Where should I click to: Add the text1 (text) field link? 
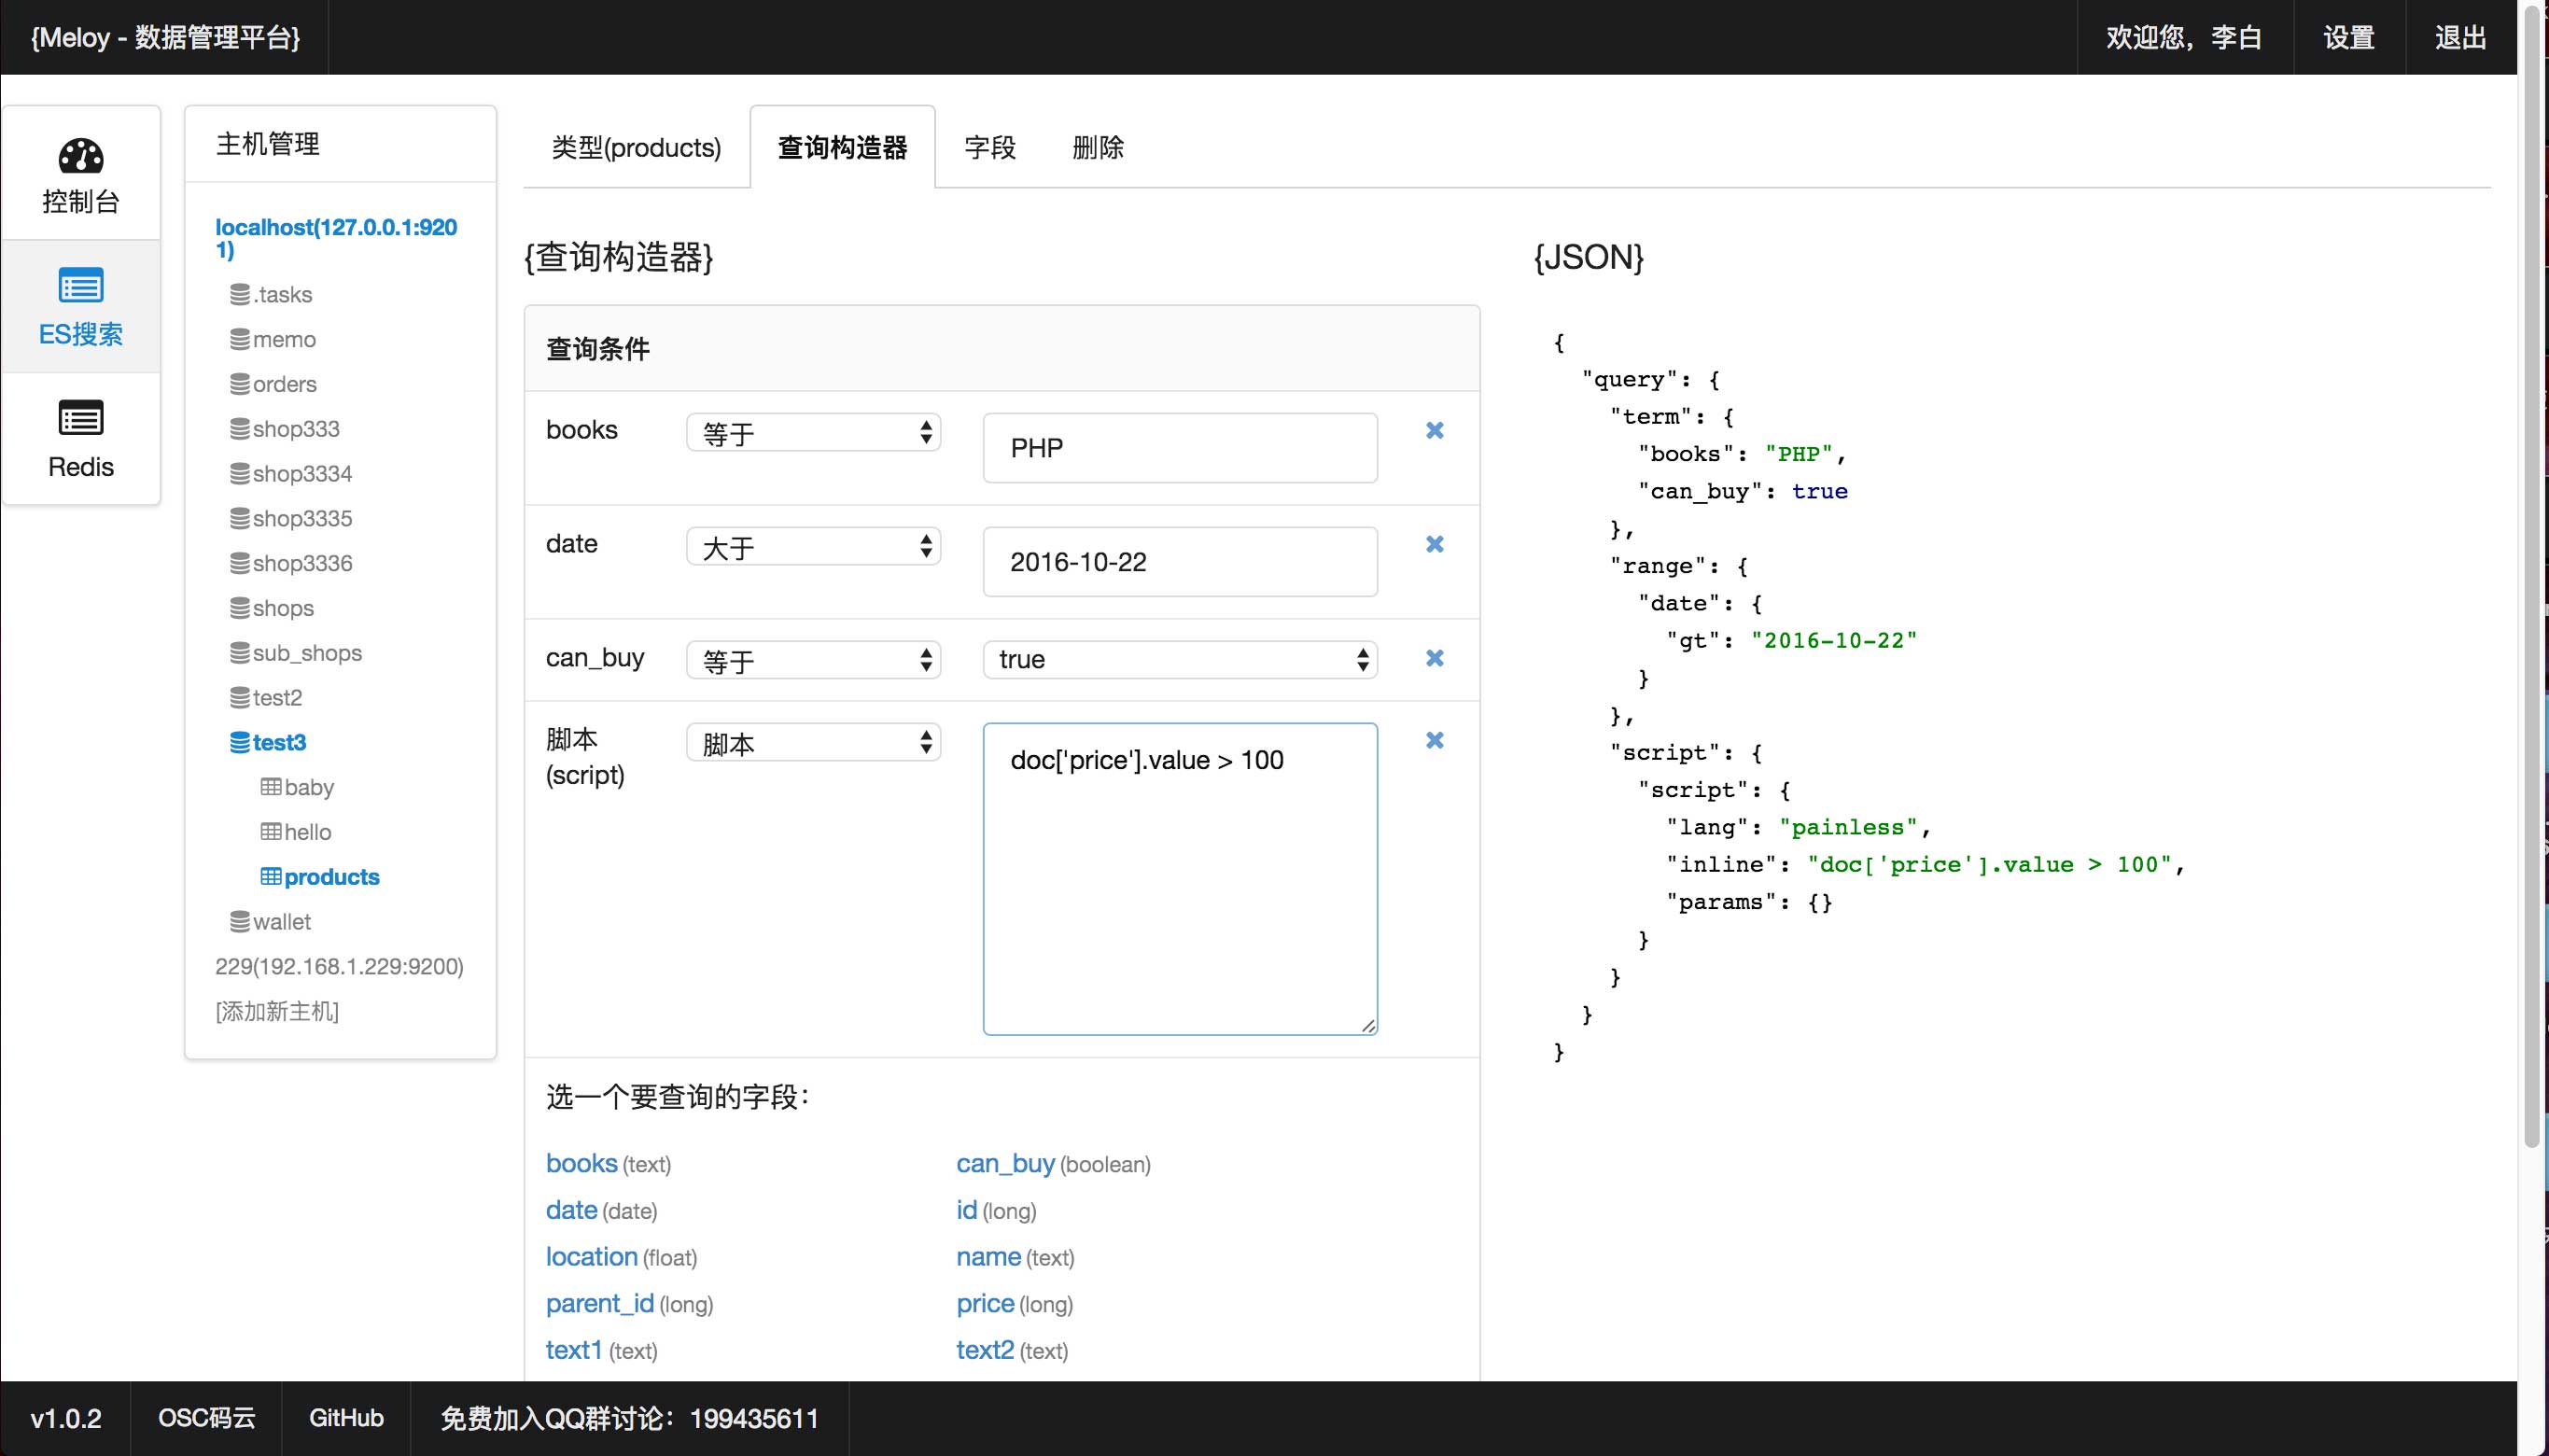[574, 1350]
